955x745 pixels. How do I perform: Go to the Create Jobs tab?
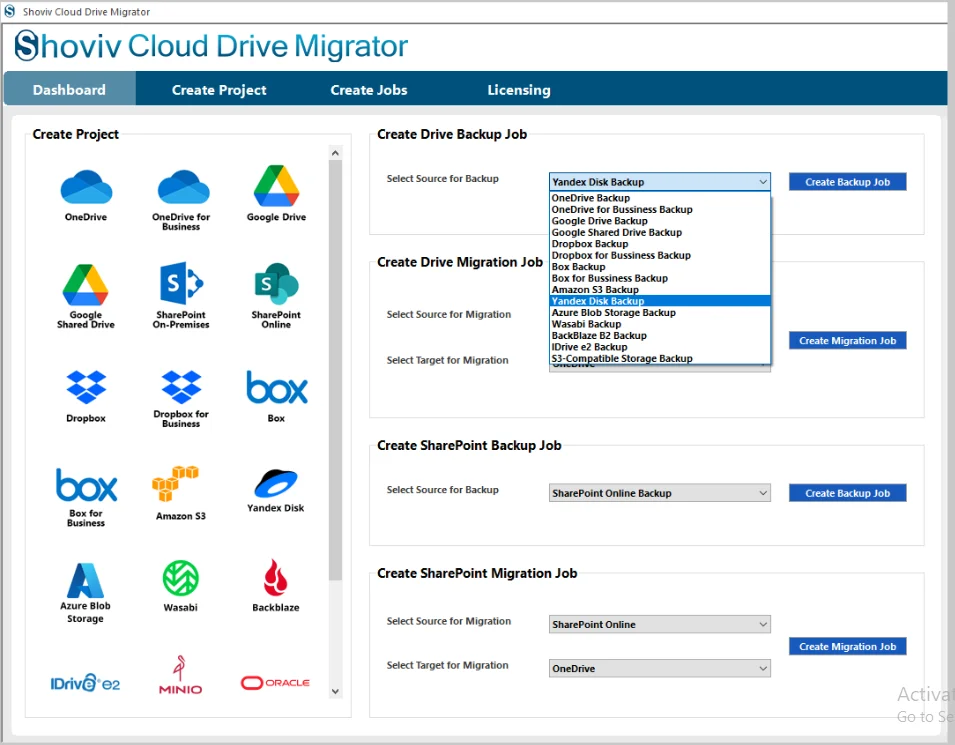click(368, 90)
